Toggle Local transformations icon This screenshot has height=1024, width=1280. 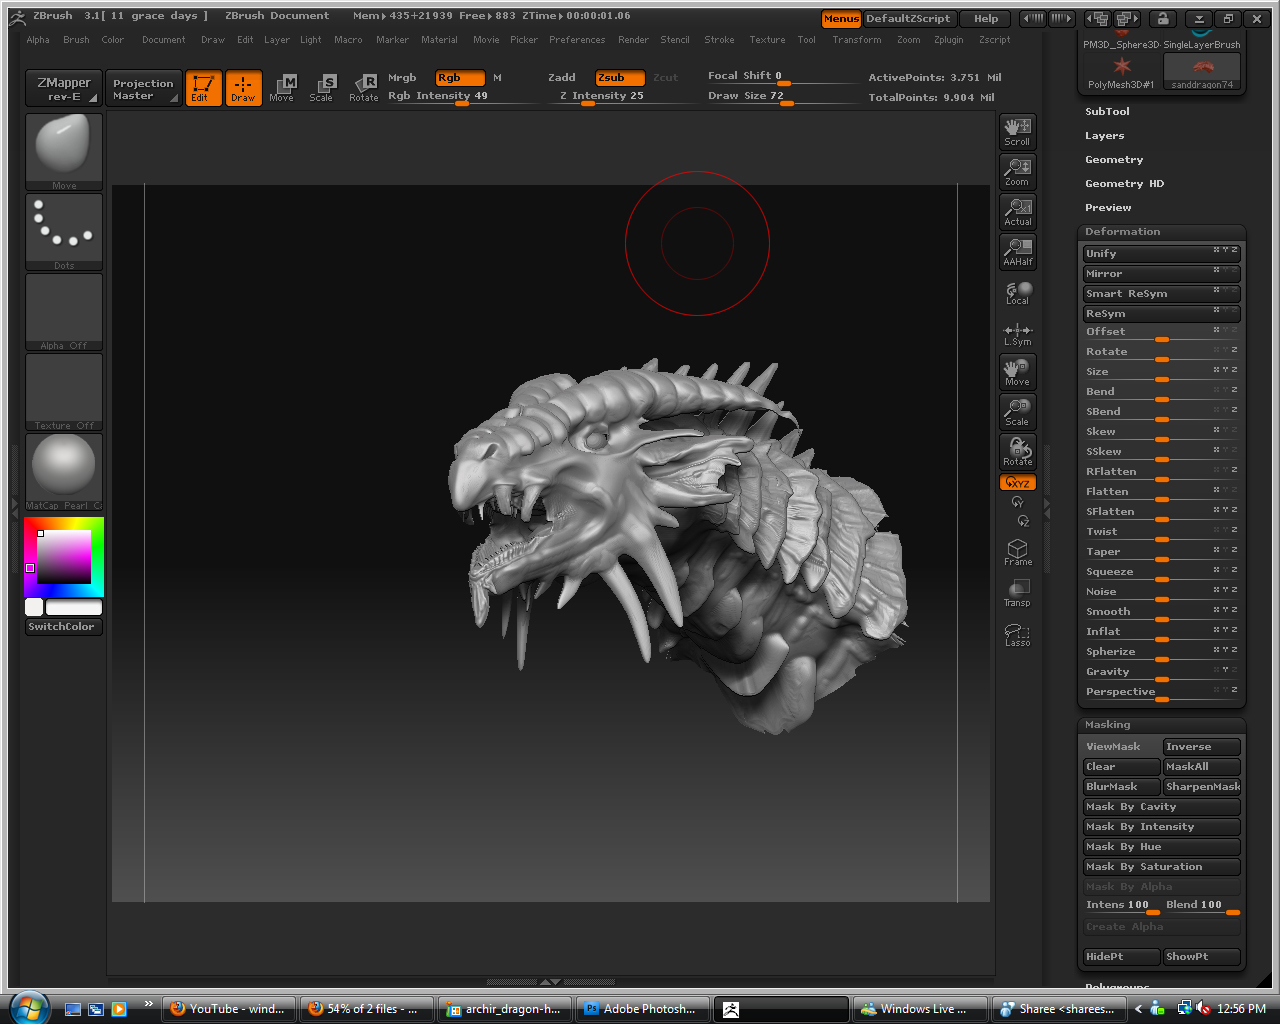(x=1017, y=292)
